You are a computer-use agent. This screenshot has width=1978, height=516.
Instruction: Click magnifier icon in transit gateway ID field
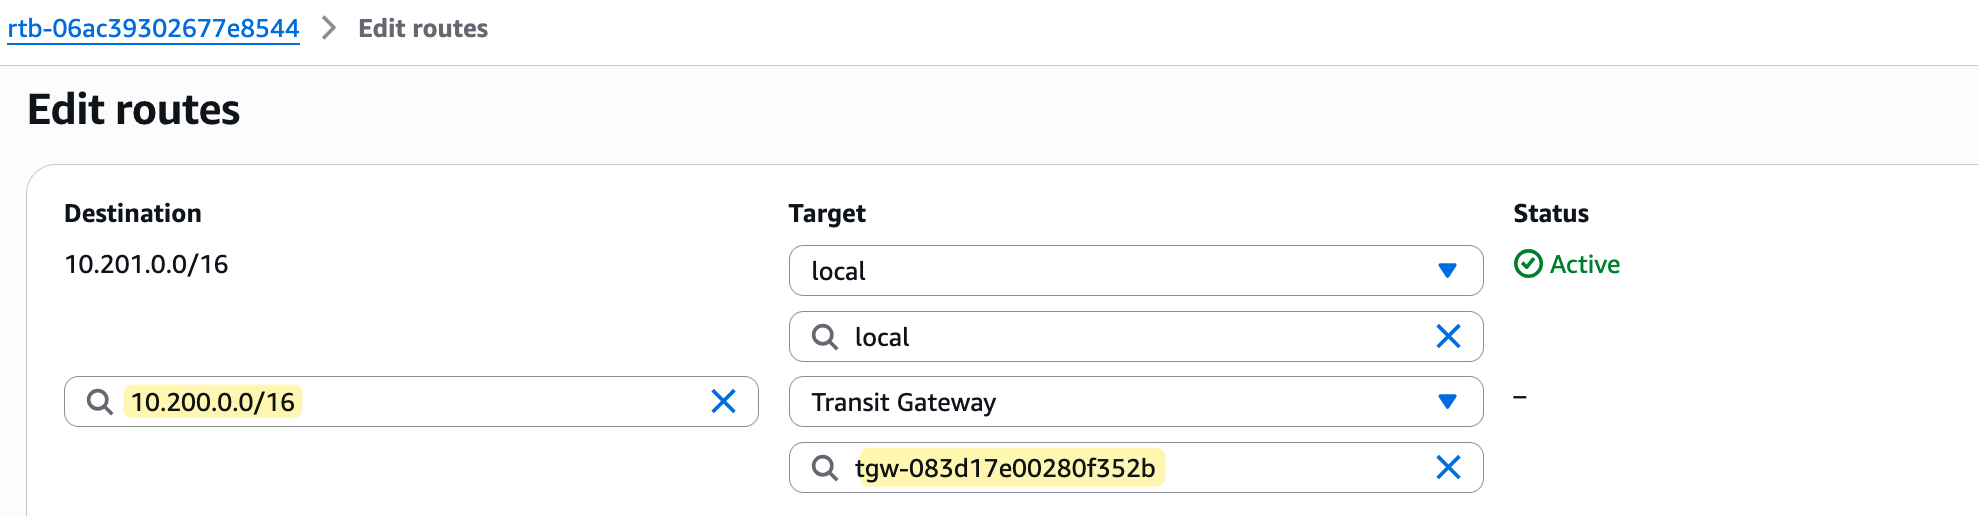click(824, 468)
